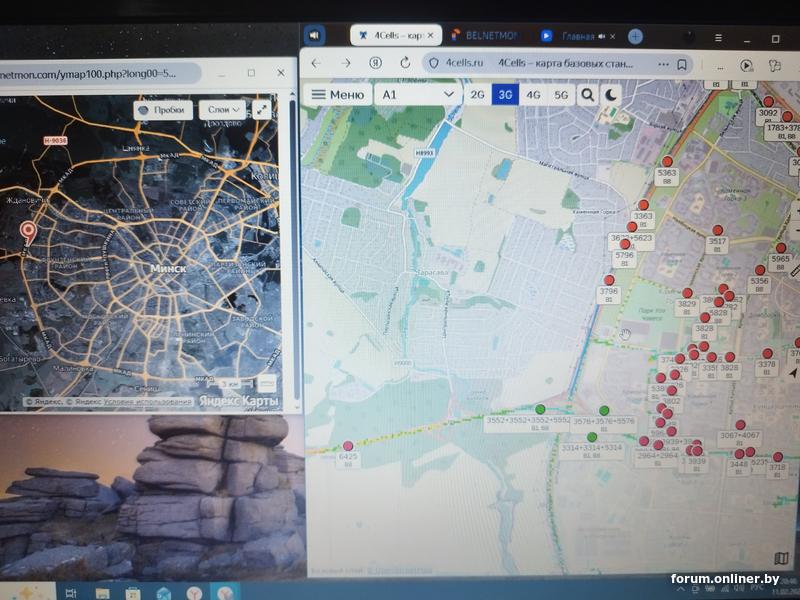
Task: Open the highlighted Yandex Browser taskbar icon
Action: click(225, 592)
